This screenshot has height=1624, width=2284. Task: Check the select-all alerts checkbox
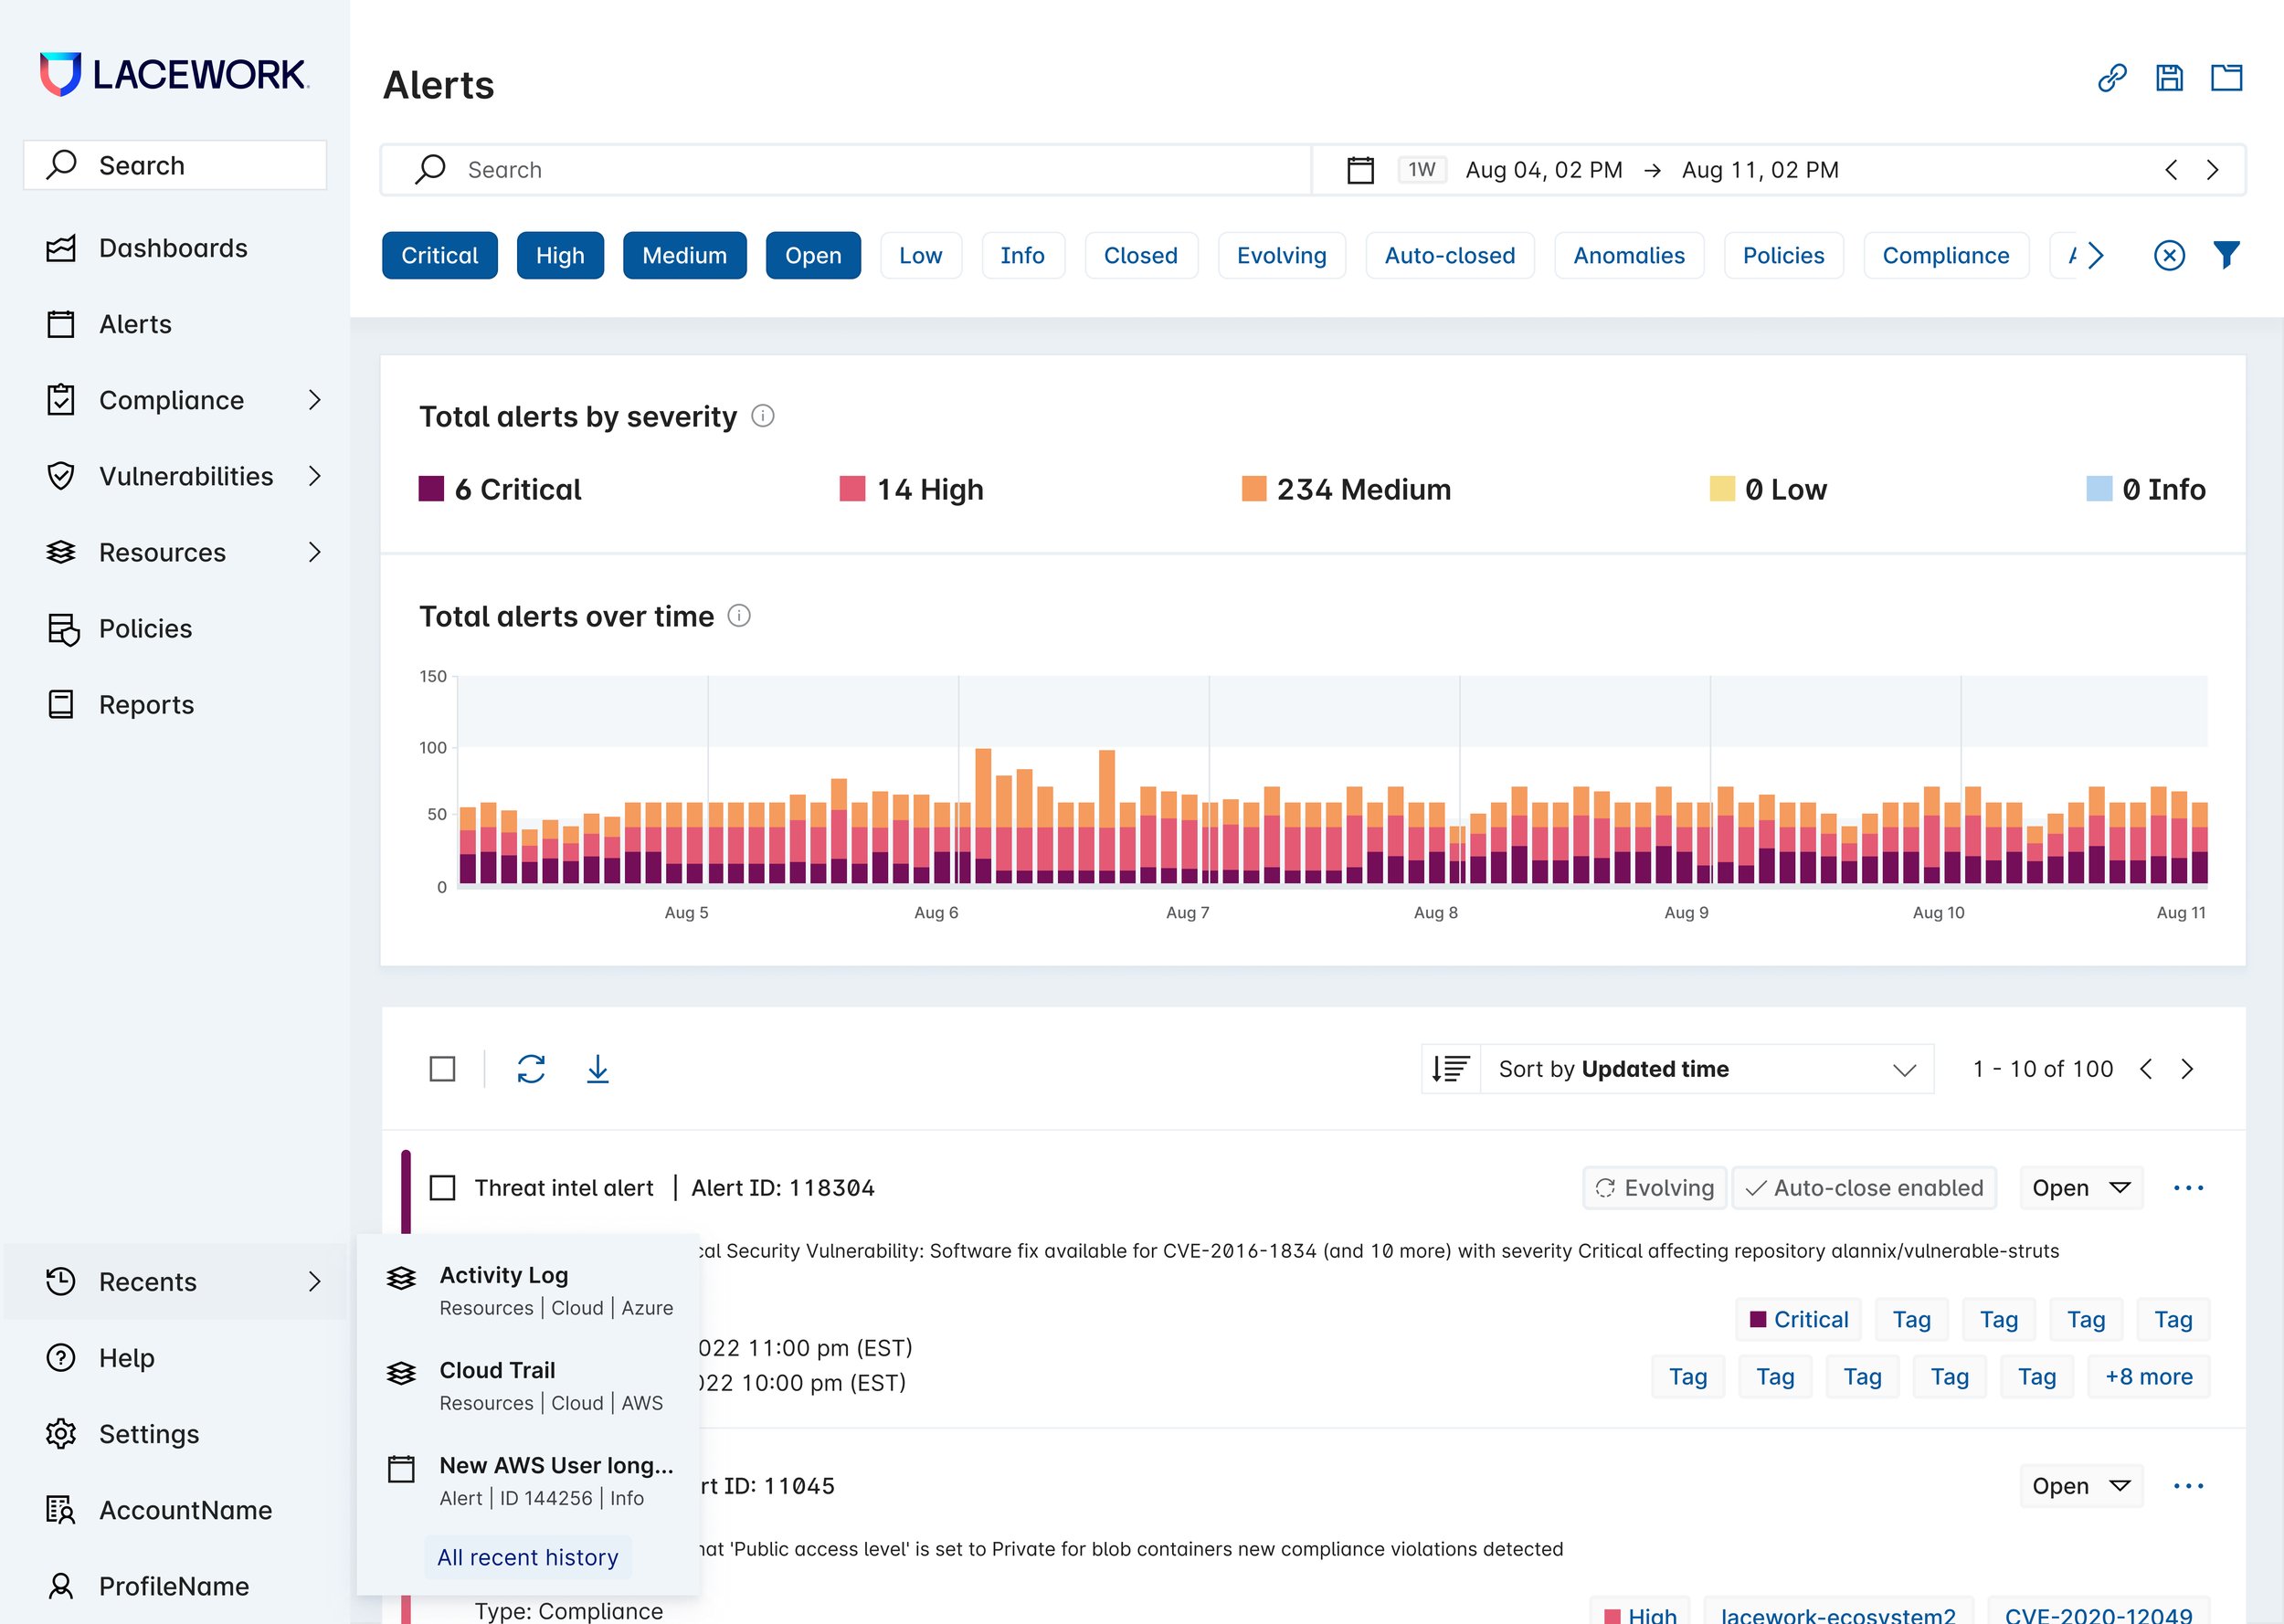click(x=442, y=1069)
